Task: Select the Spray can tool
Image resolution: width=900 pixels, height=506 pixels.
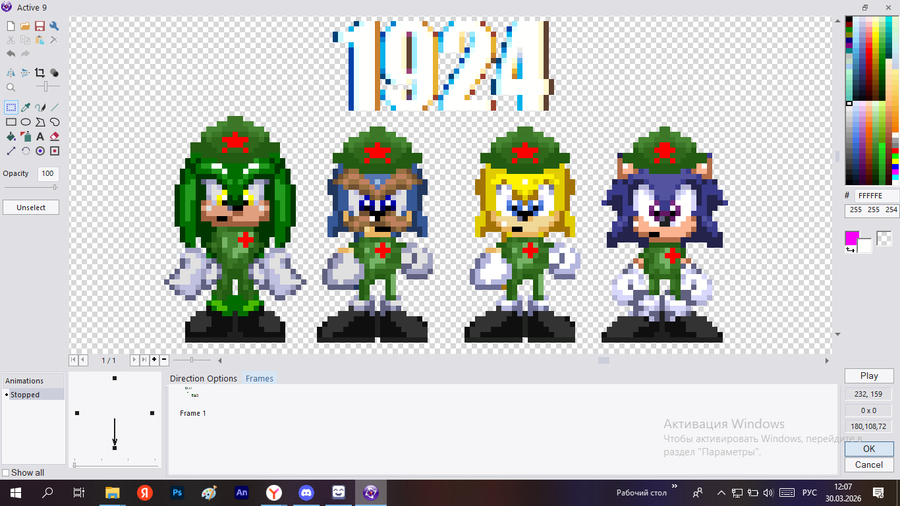Action: (26, 137)
